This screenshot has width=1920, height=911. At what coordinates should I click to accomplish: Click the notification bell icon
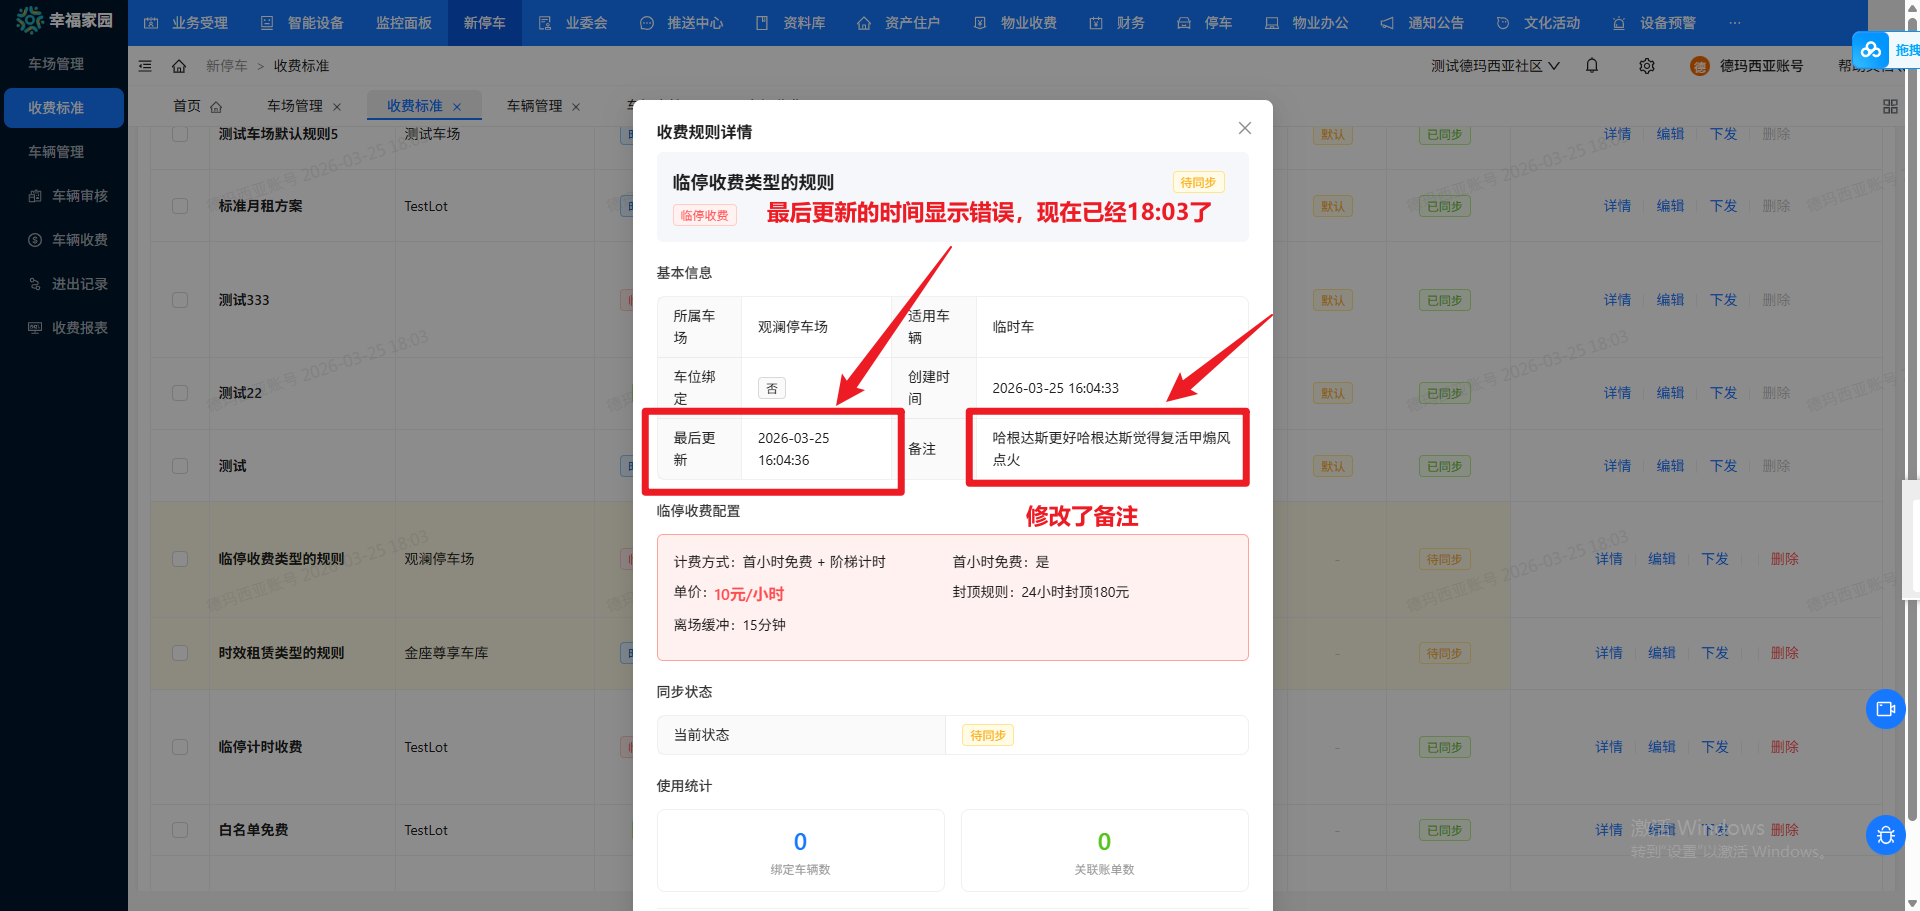pyautogui.click(x=1592, y=66)
